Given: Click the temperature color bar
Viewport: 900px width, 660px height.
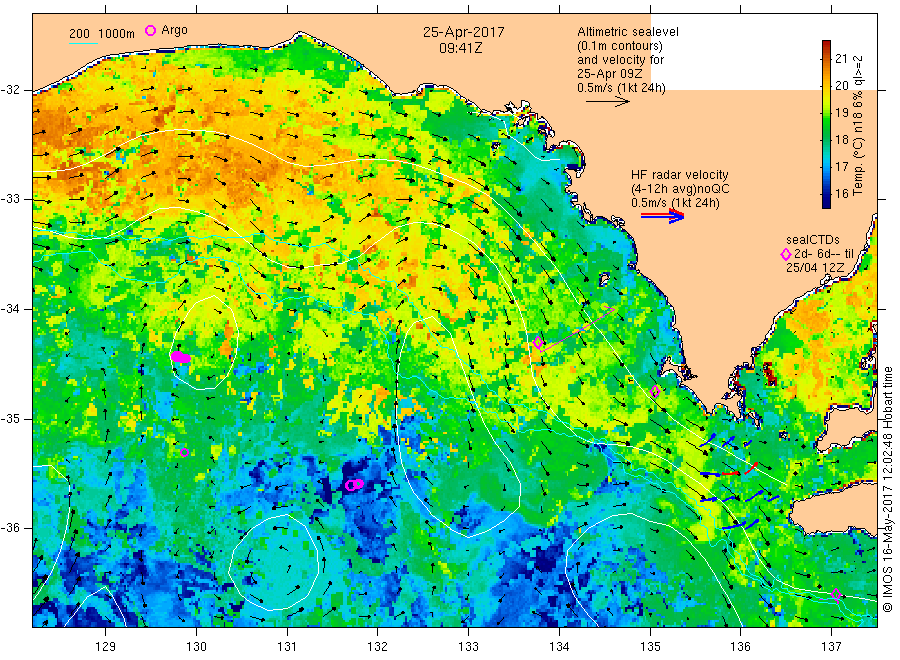Looking at the screenshot, I should click(x=826, y=124).
